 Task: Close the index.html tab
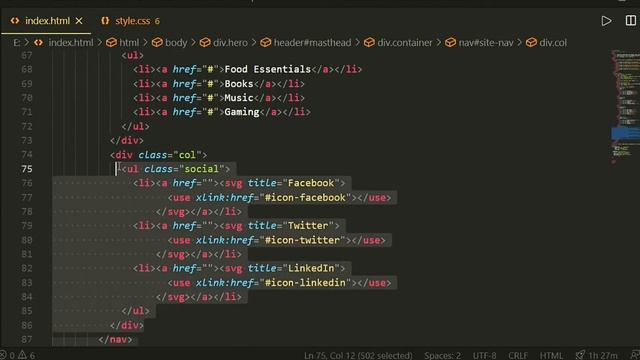(79, 21)
